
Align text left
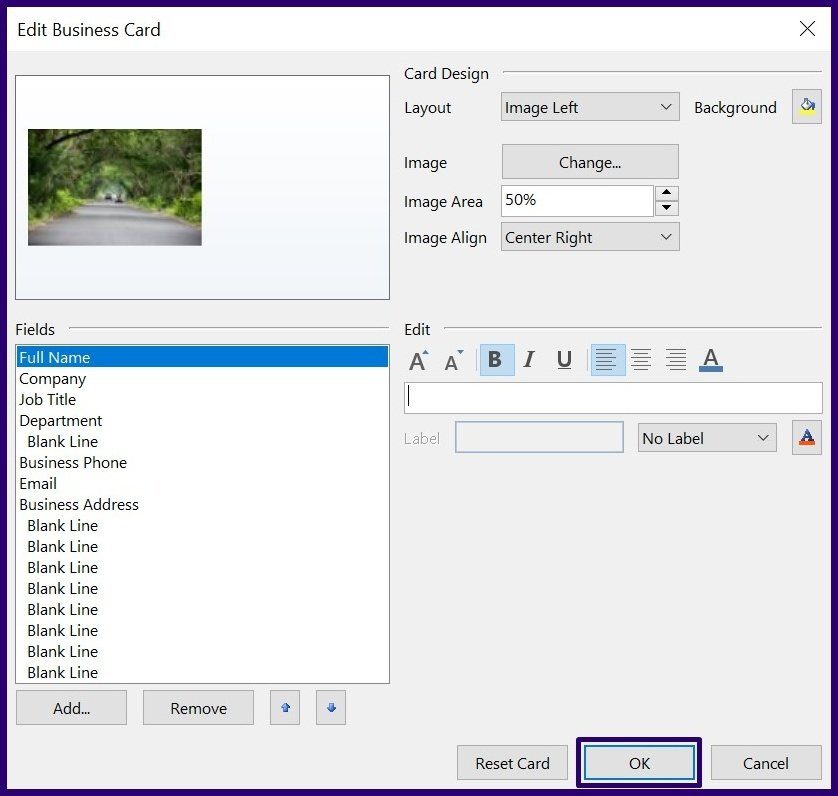point(608,360)
